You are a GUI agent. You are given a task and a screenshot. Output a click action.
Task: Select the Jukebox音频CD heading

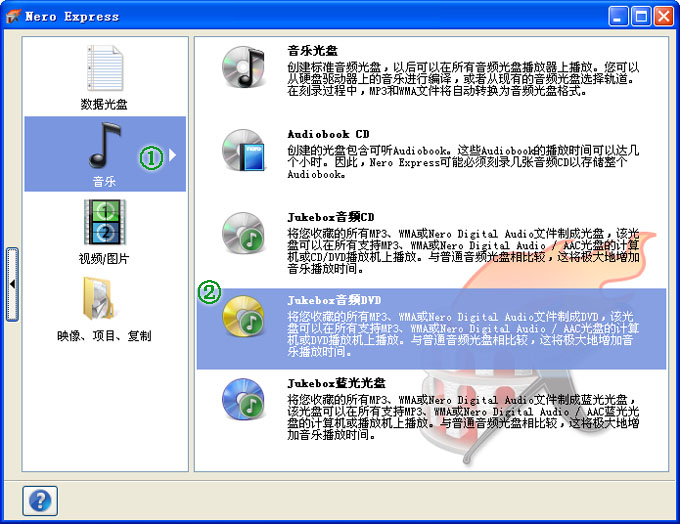[x=331, y=216]
